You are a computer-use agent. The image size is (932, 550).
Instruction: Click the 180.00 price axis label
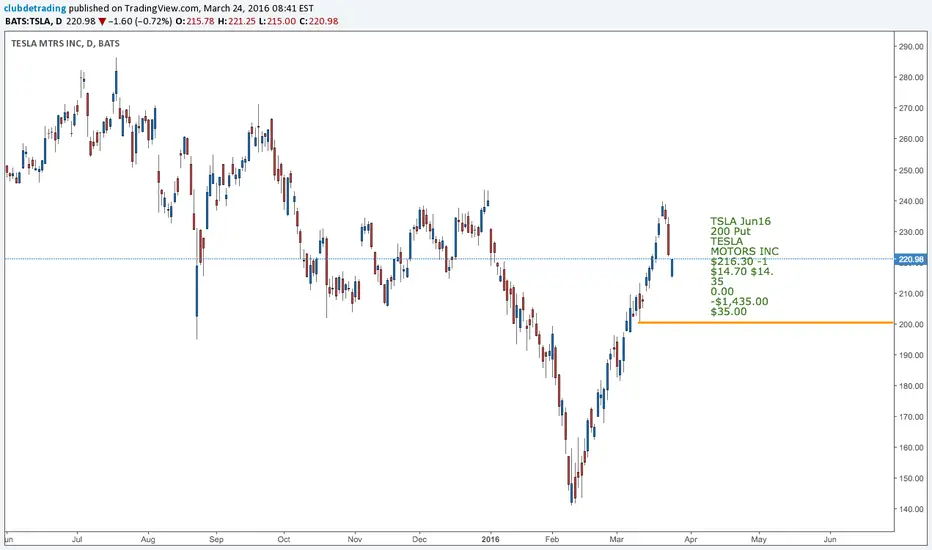911,386
